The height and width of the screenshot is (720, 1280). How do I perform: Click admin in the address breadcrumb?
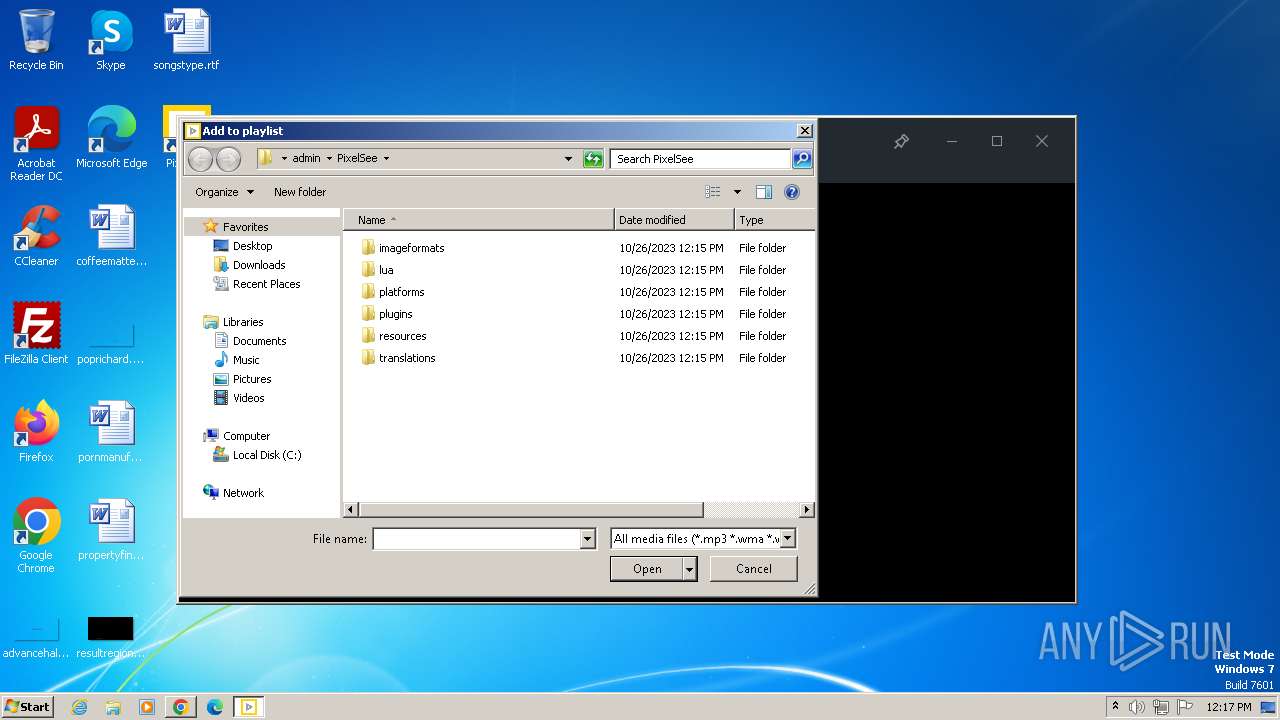click(x=306, y=159)
